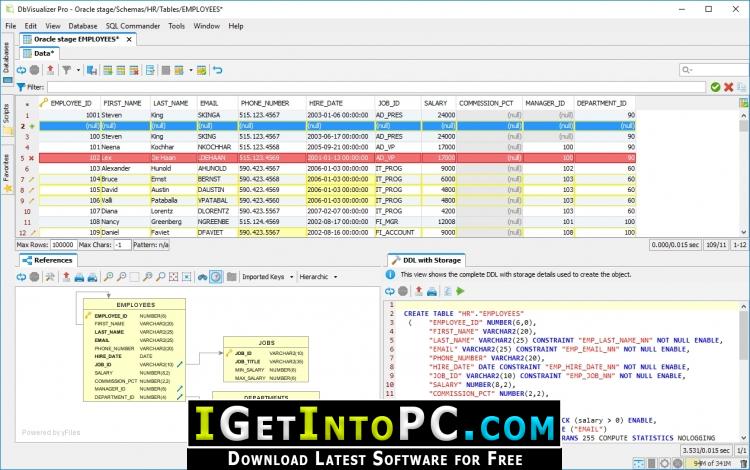Reload the DDL with Storage view
The image size is (750, 470).
click(390, 291)
